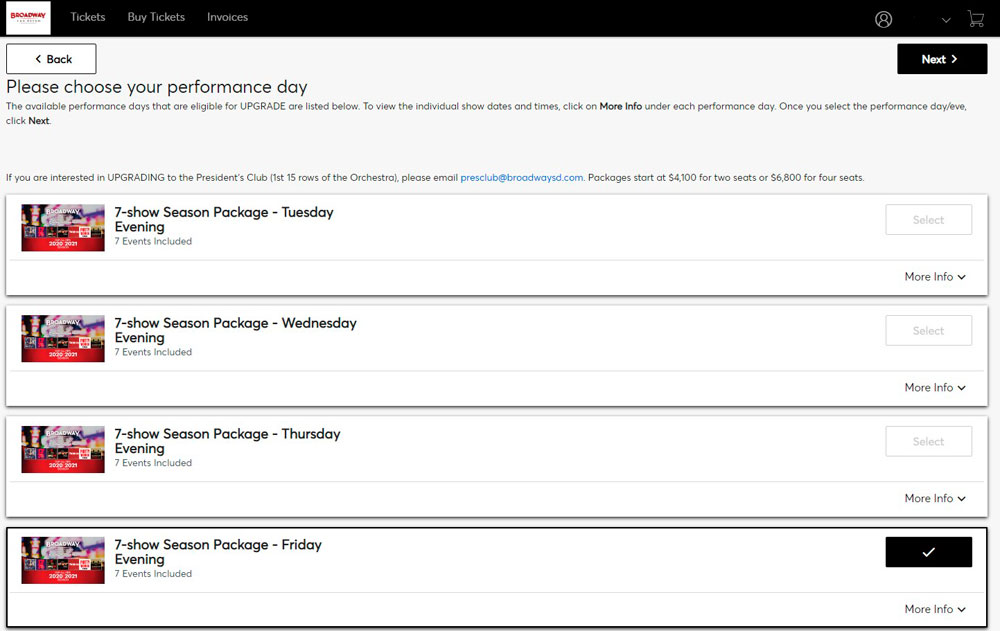Open the Tickets menu item
The width and height of the screenshot is (1000, 631).
tap(88, 17)
